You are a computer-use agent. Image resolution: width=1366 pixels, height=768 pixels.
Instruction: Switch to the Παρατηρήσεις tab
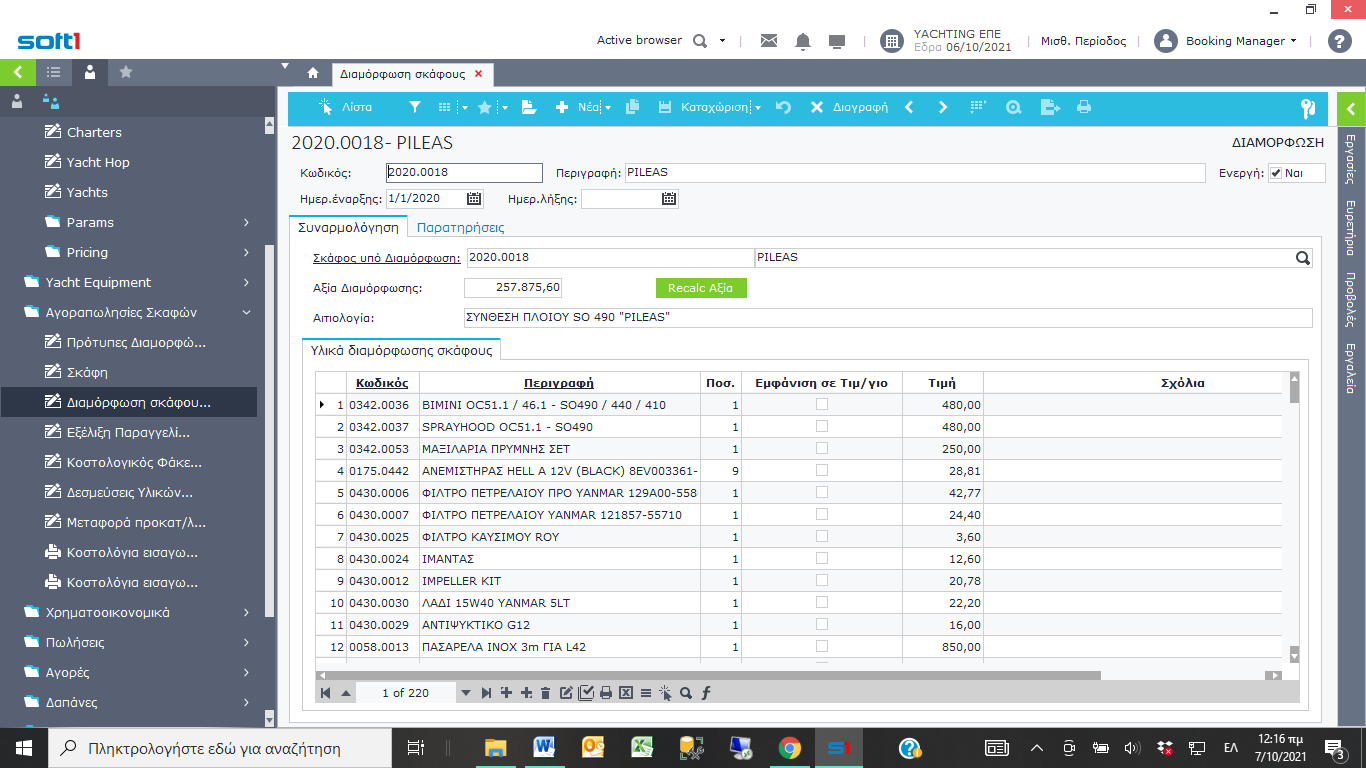pos(460,227)
